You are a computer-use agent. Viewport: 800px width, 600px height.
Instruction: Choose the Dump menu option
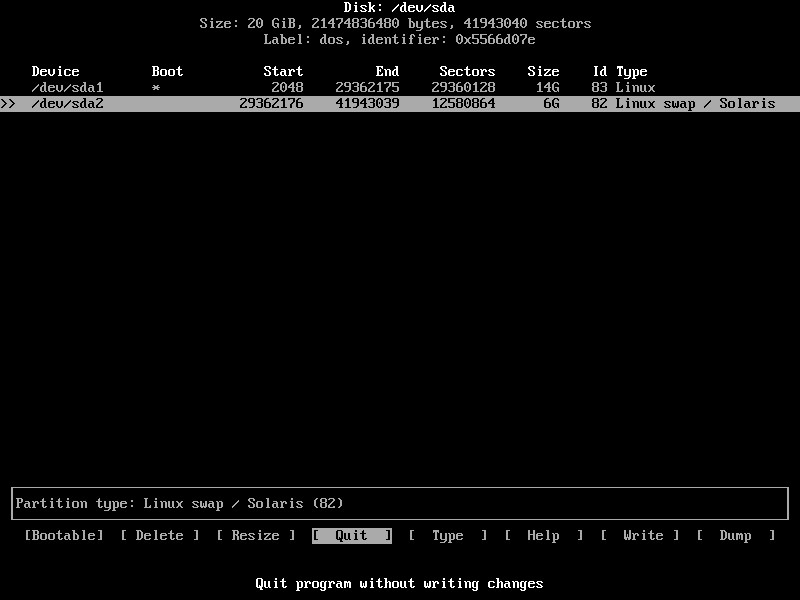[736, 536]
